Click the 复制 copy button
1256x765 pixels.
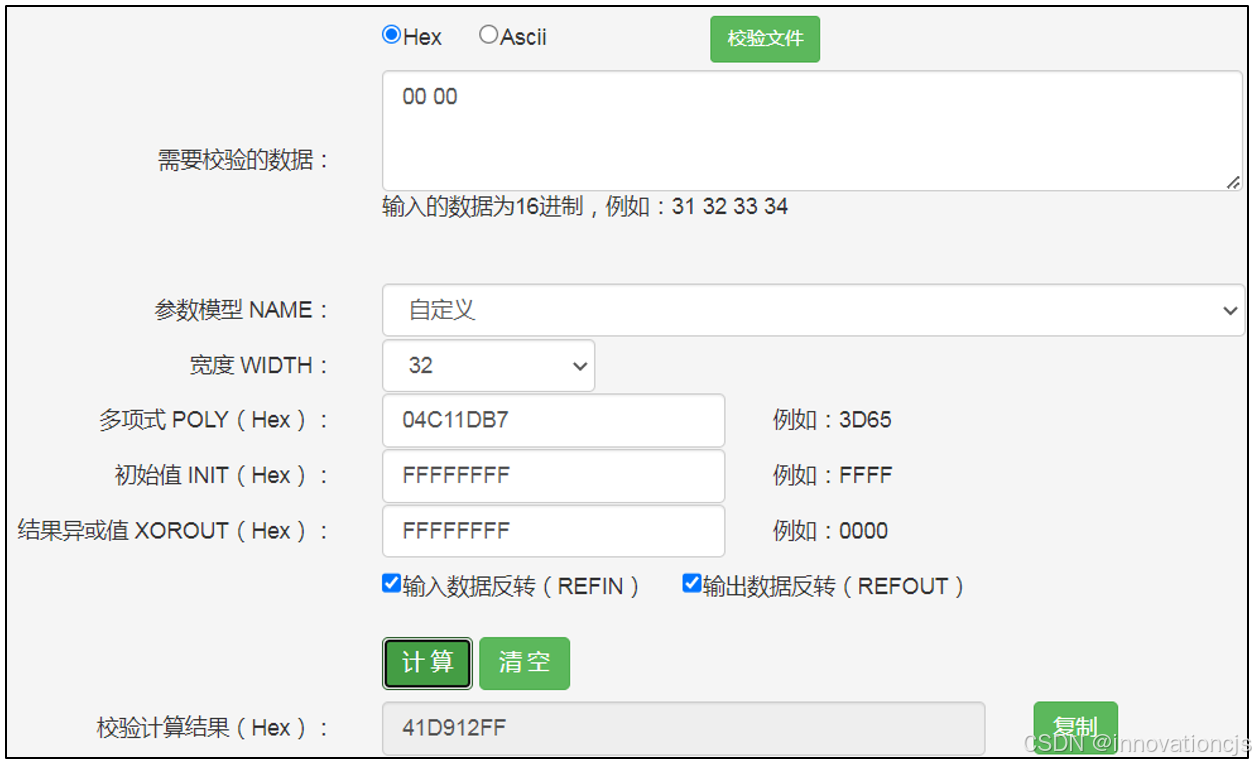click(1075, 728)
